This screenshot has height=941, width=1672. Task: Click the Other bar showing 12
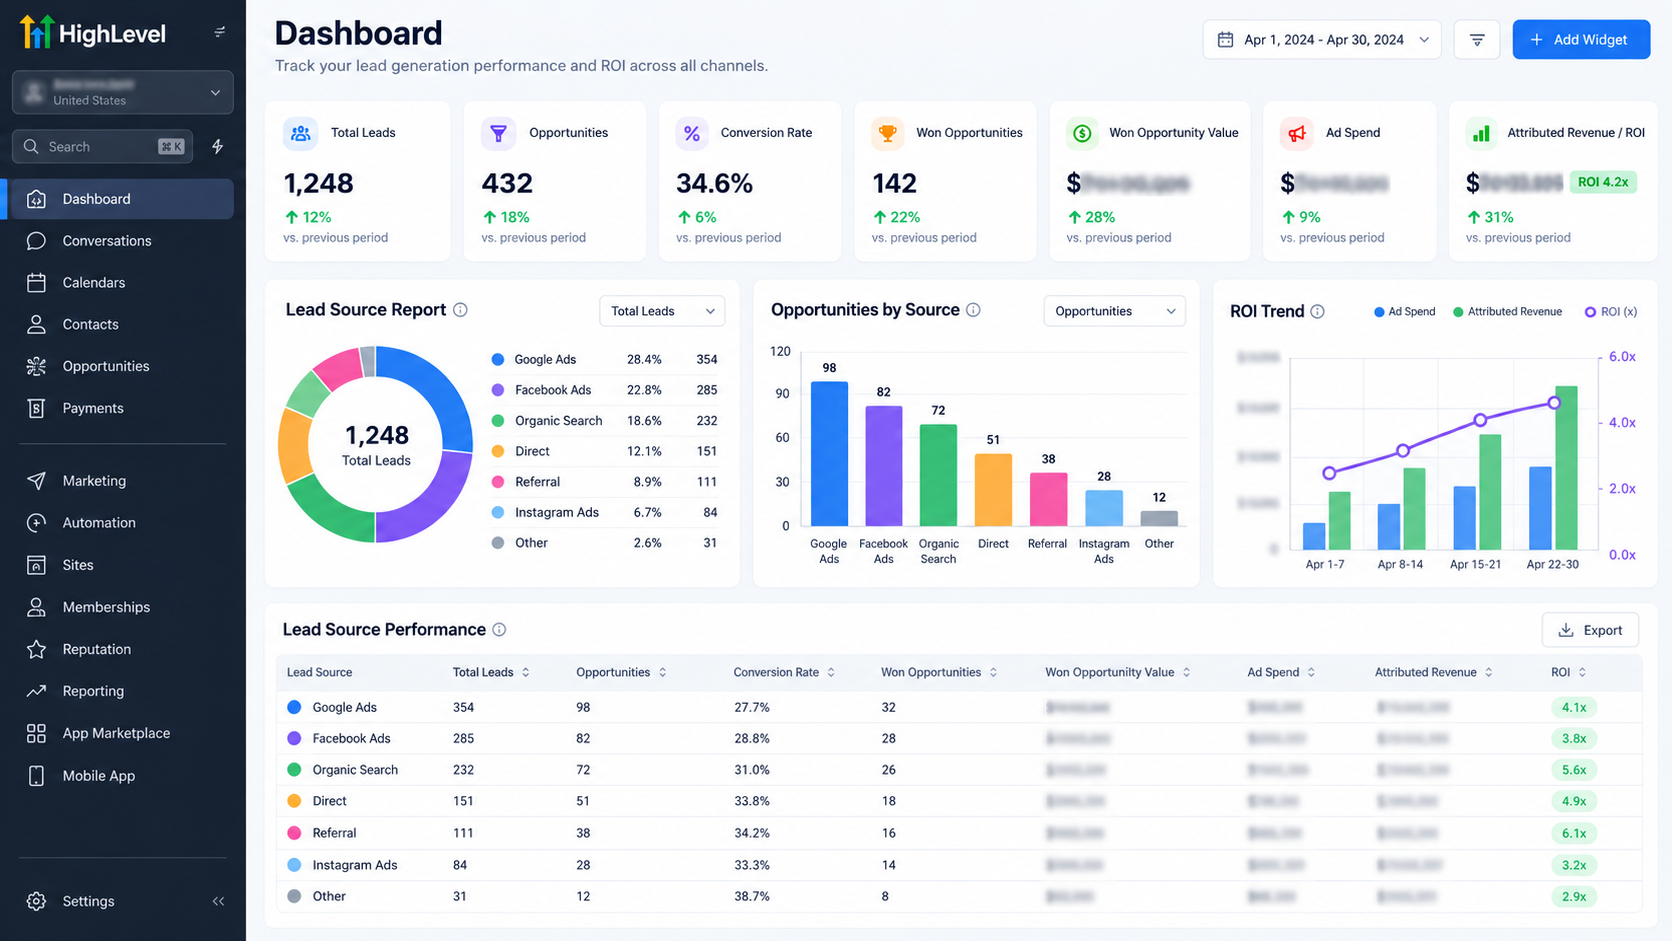(1159, 518)
